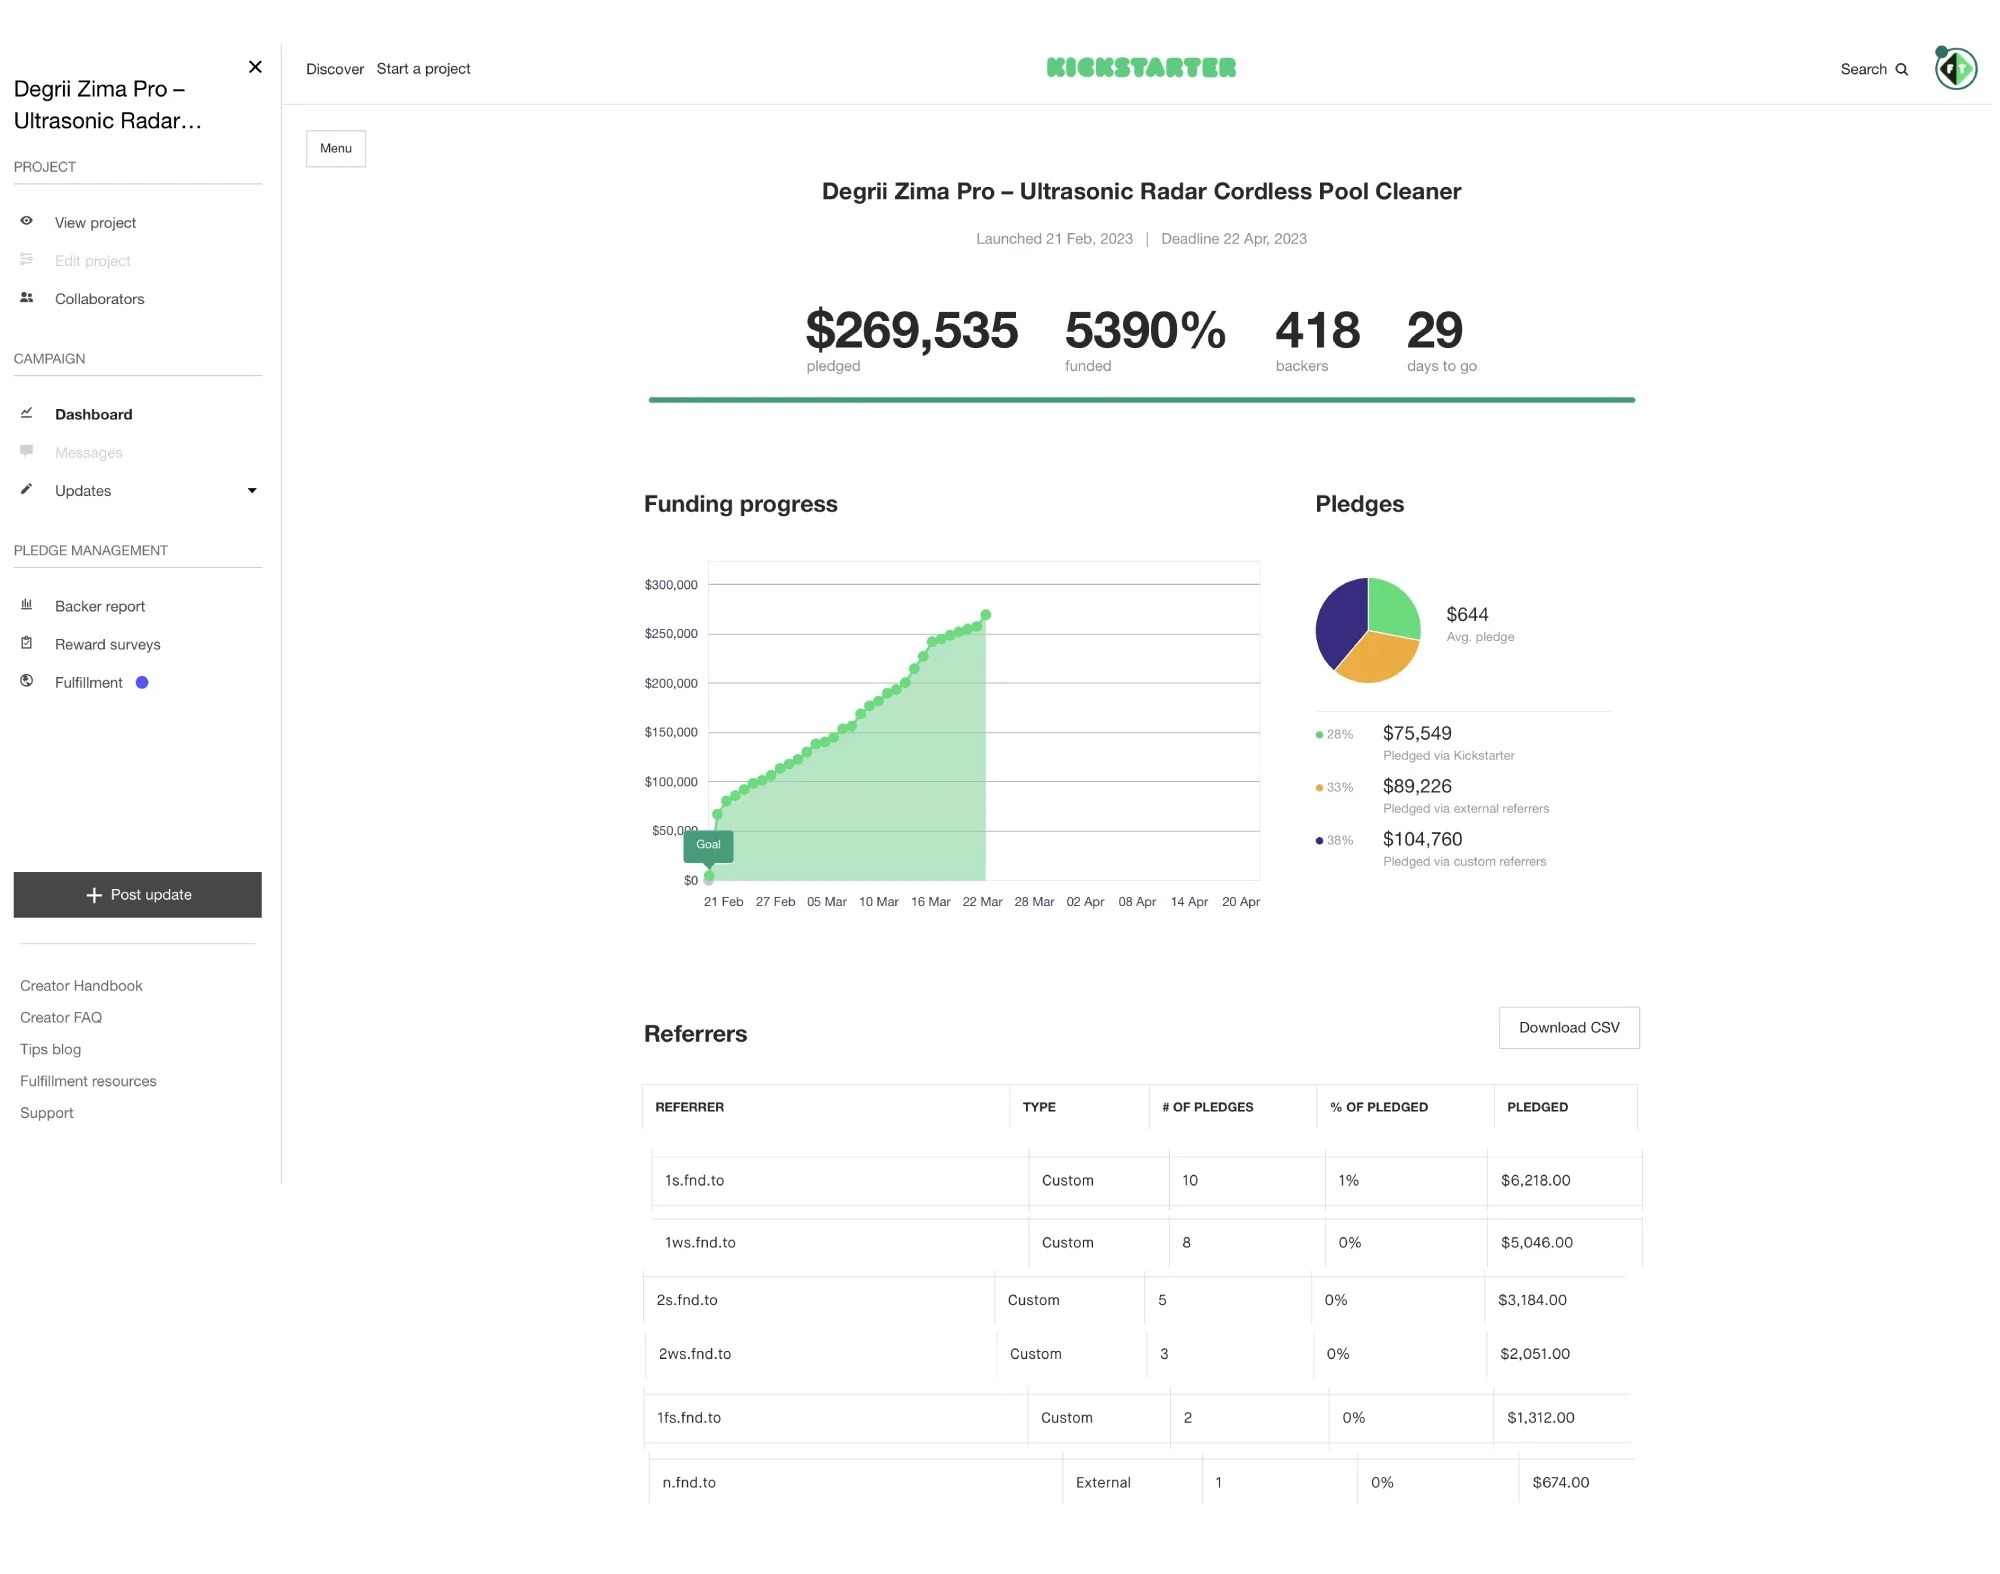Close the project sidebar with X
The height and width of the screenshot is (1574, 2000).
[x=255, y=67]
